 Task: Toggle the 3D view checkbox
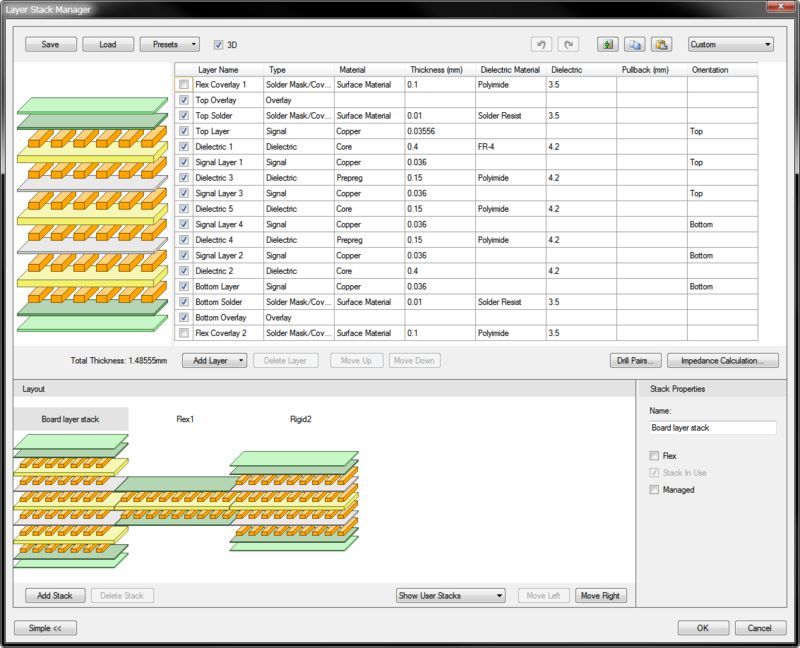[x=218, y=45]
